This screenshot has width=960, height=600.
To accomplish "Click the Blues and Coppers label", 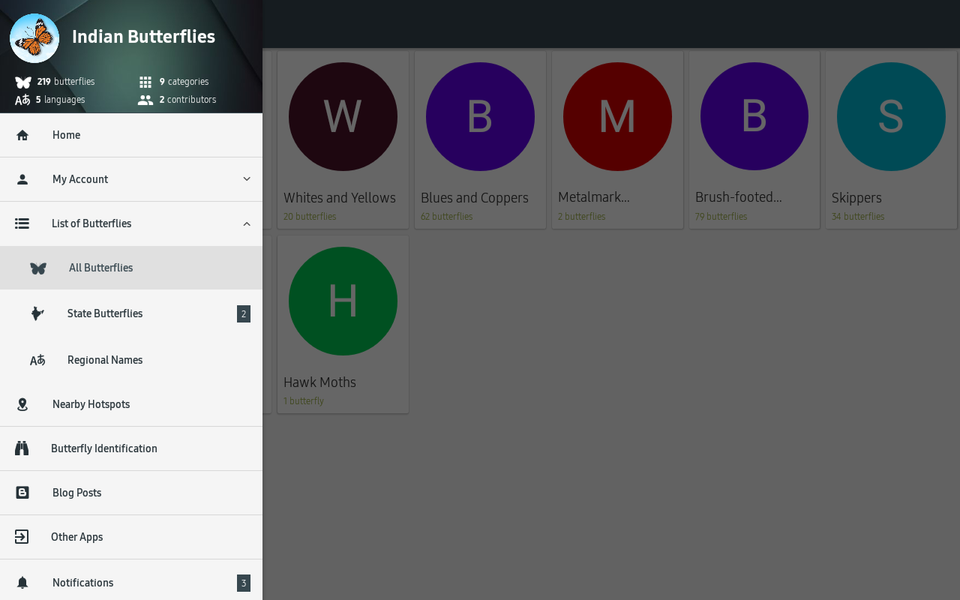I will pyautogui.click(x=474, y=198).
